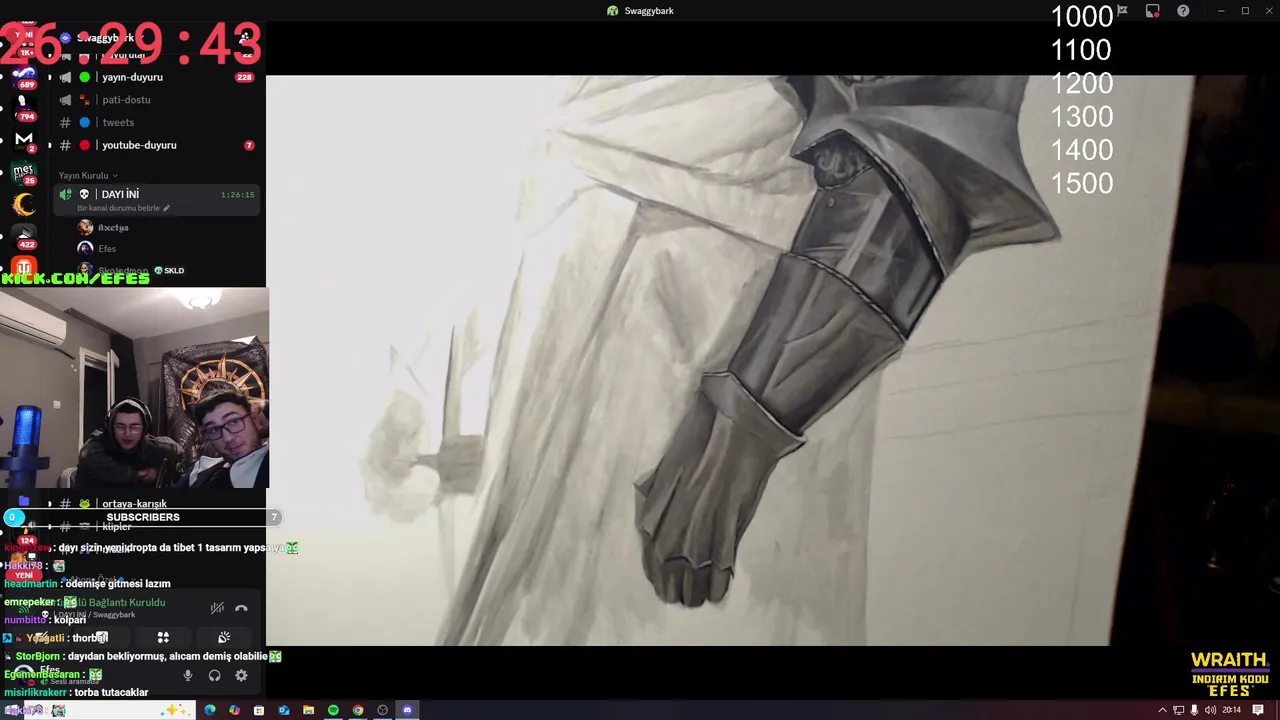This screenshot has width=1280, height=720.
Task: Open Discord help question mark icon
Action: (x=1183, y=11)
